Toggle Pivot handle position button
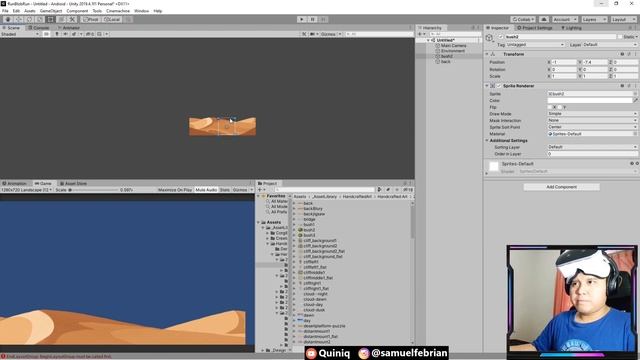This screenshot has height=360, width=640. [91, 19]
